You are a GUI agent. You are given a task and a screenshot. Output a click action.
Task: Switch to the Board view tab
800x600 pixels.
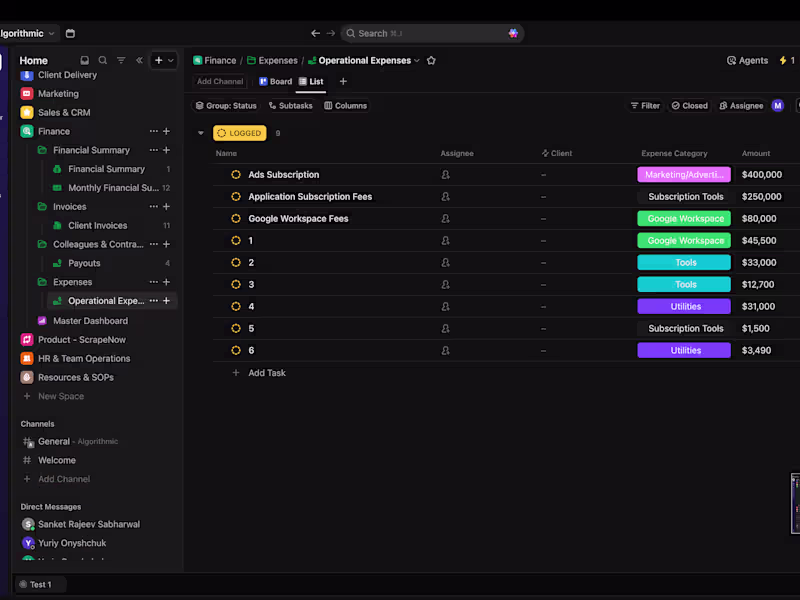[x=275, y=82]
